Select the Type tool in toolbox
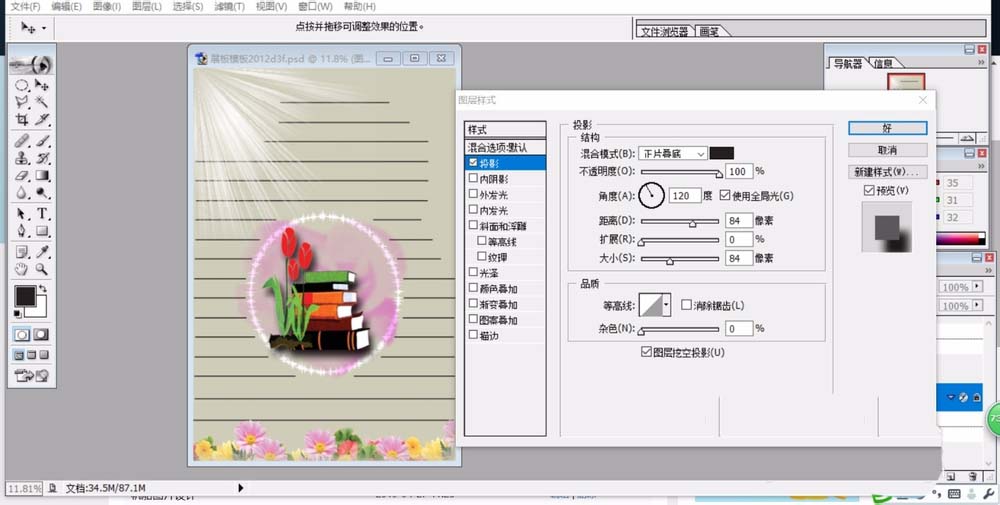1000x505 pixels. (43, 214)
